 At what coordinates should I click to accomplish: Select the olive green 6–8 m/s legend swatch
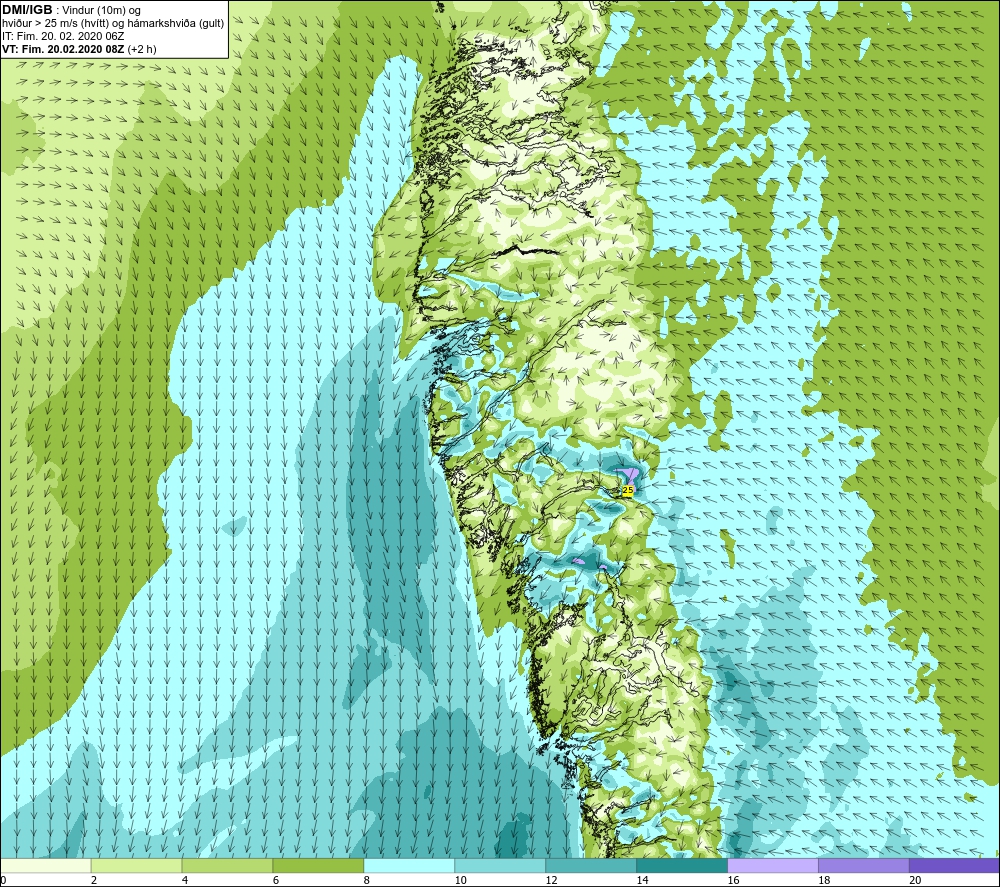318,865
